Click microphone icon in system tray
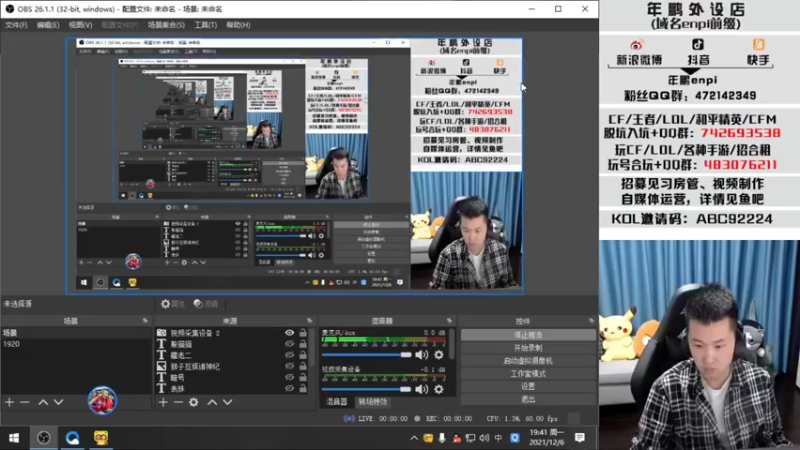The width and height of the screenshot is (800, 450). 442,438
